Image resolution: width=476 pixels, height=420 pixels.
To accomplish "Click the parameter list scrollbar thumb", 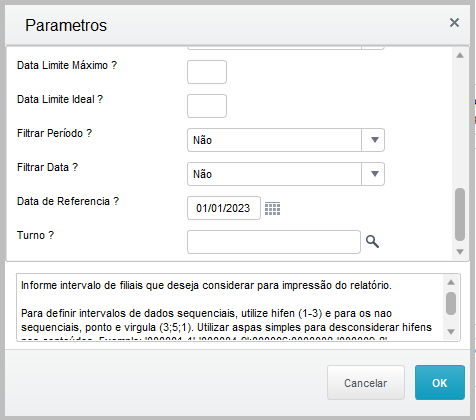I will click(460, 214).
